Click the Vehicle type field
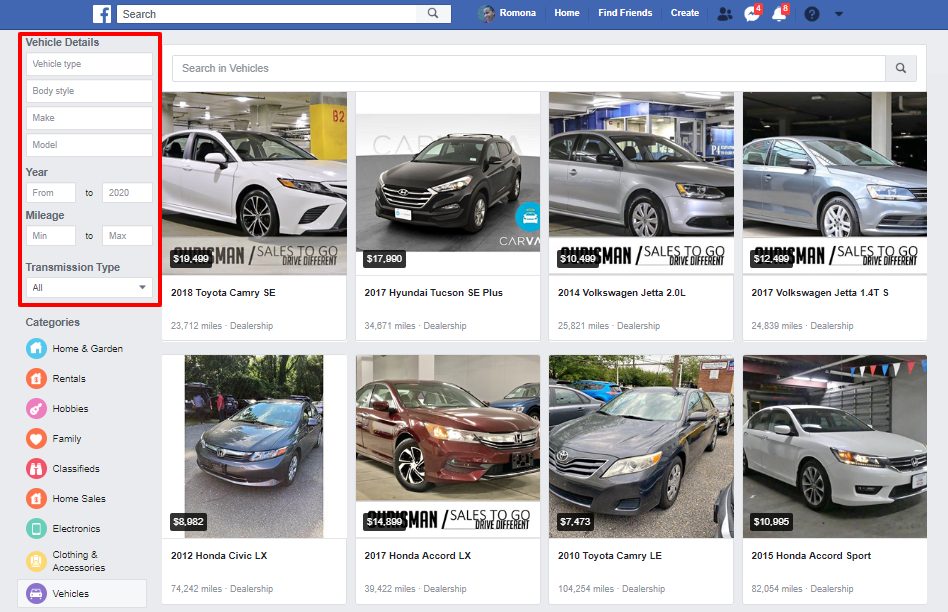 [x=89, y=64]
